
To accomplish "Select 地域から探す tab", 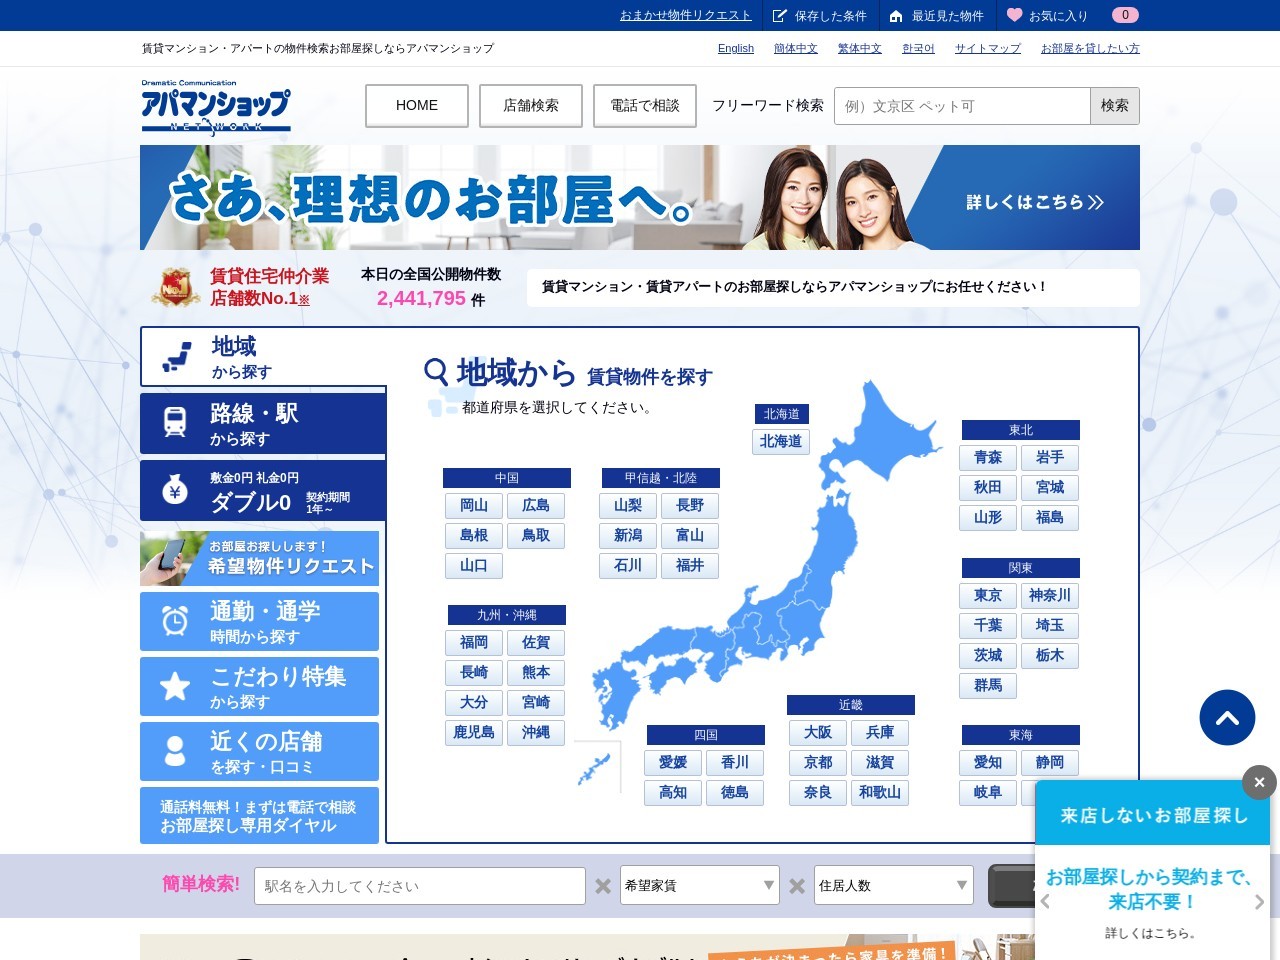I will (x=263, y=357).
